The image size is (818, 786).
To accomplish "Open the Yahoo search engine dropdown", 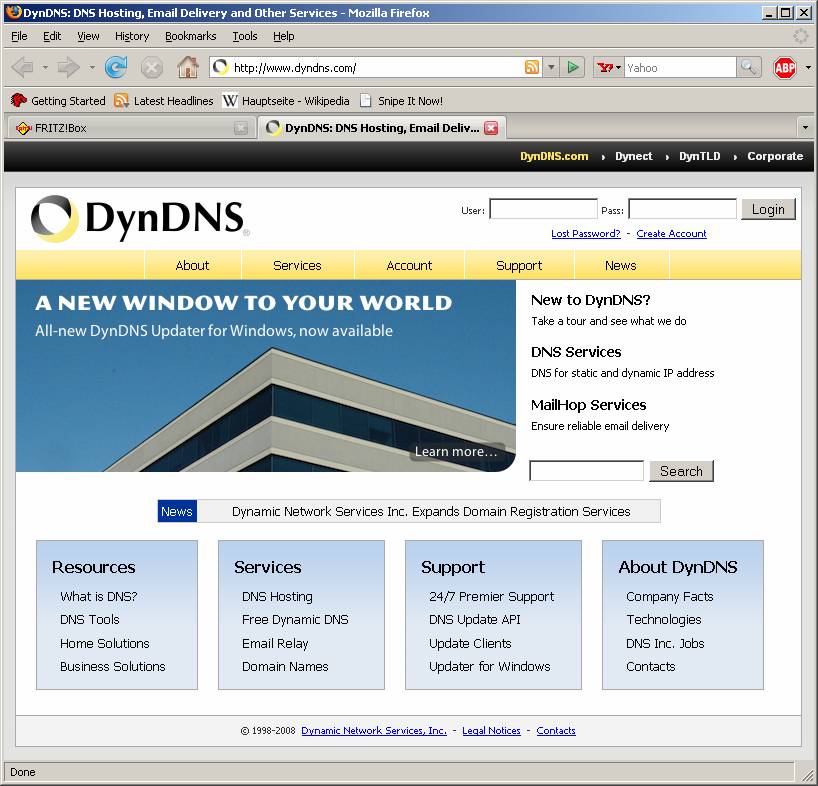I will (608, 67).
